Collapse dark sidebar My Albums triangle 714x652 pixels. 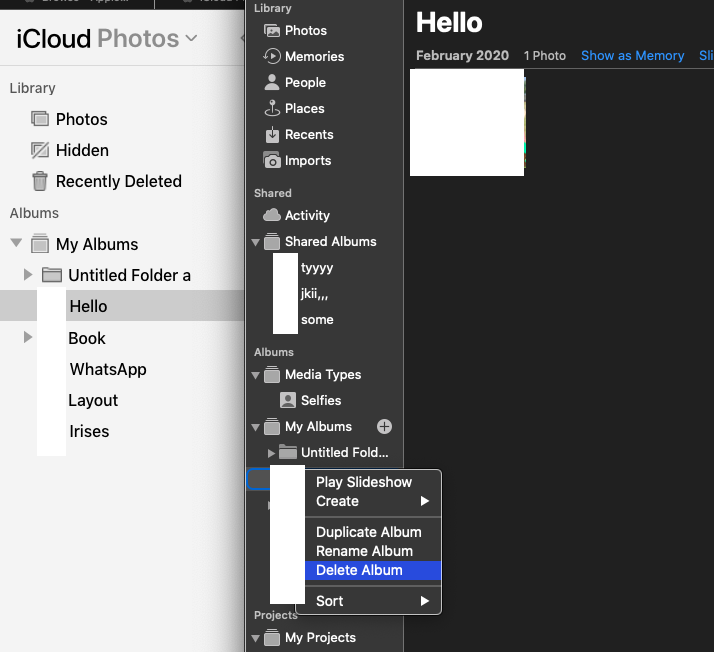[256, 428]
